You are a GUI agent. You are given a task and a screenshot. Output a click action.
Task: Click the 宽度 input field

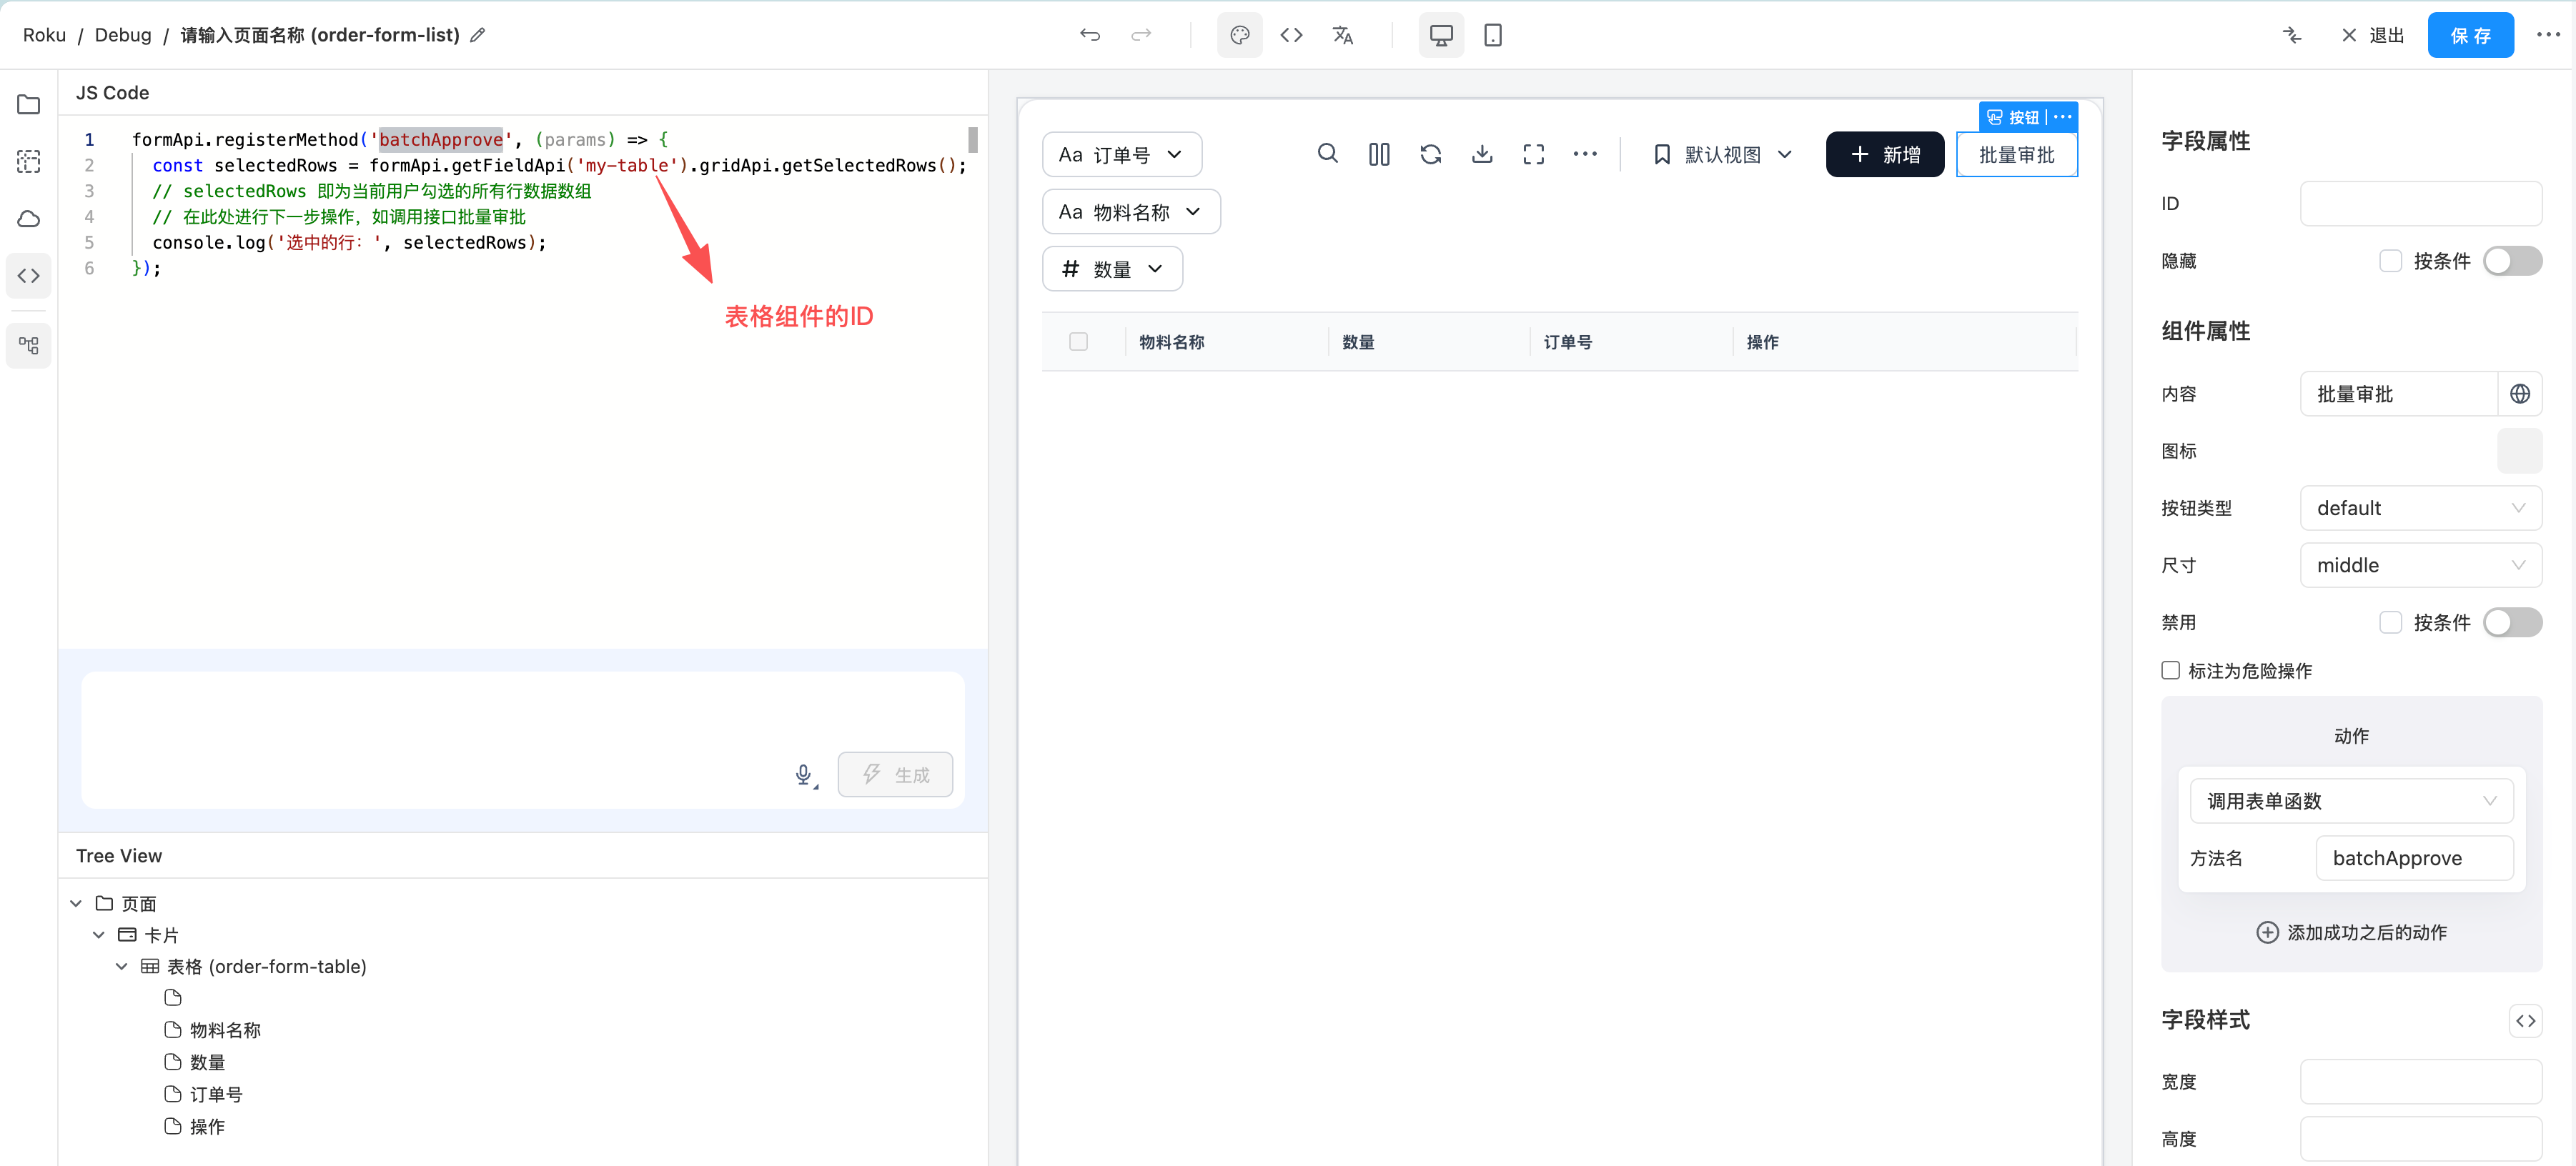[x=2421, y=1082]
